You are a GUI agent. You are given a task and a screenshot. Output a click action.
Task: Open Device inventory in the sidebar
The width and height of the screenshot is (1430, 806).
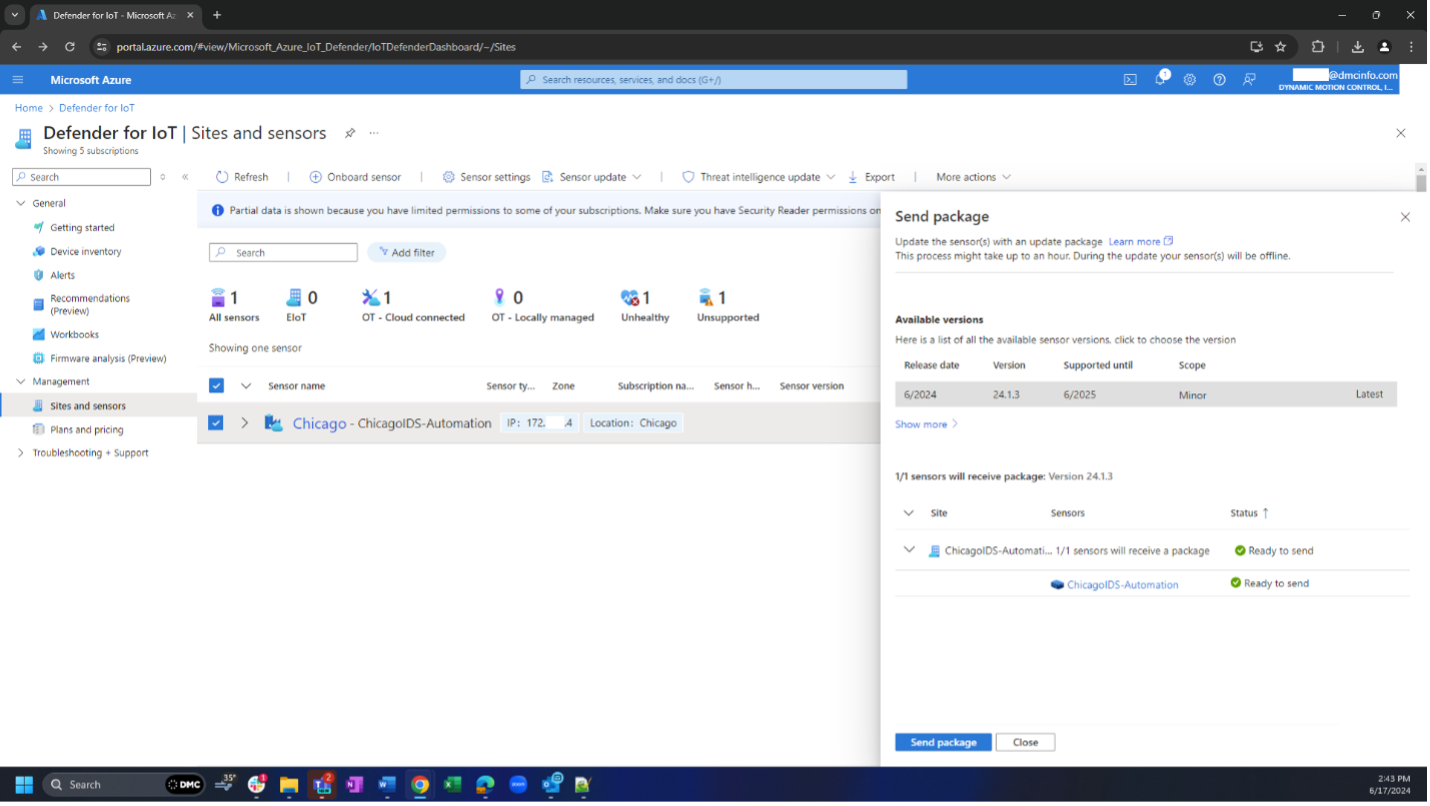click(x=85, y=252)
